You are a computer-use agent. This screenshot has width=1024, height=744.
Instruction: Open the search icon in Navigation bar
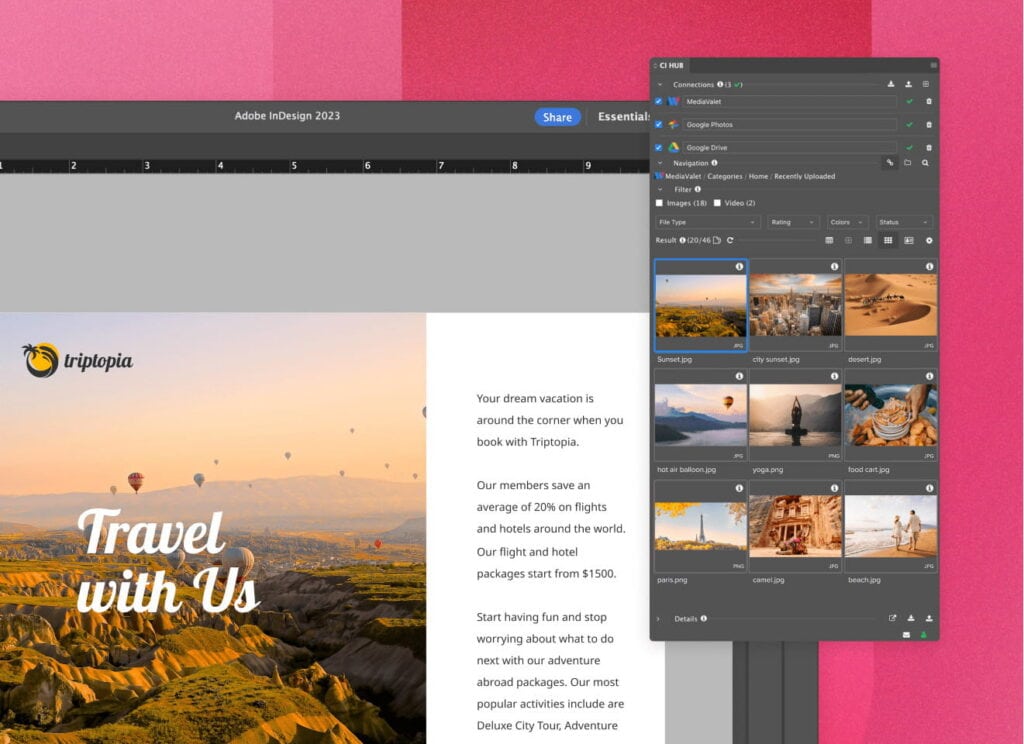tap(926, 163)
